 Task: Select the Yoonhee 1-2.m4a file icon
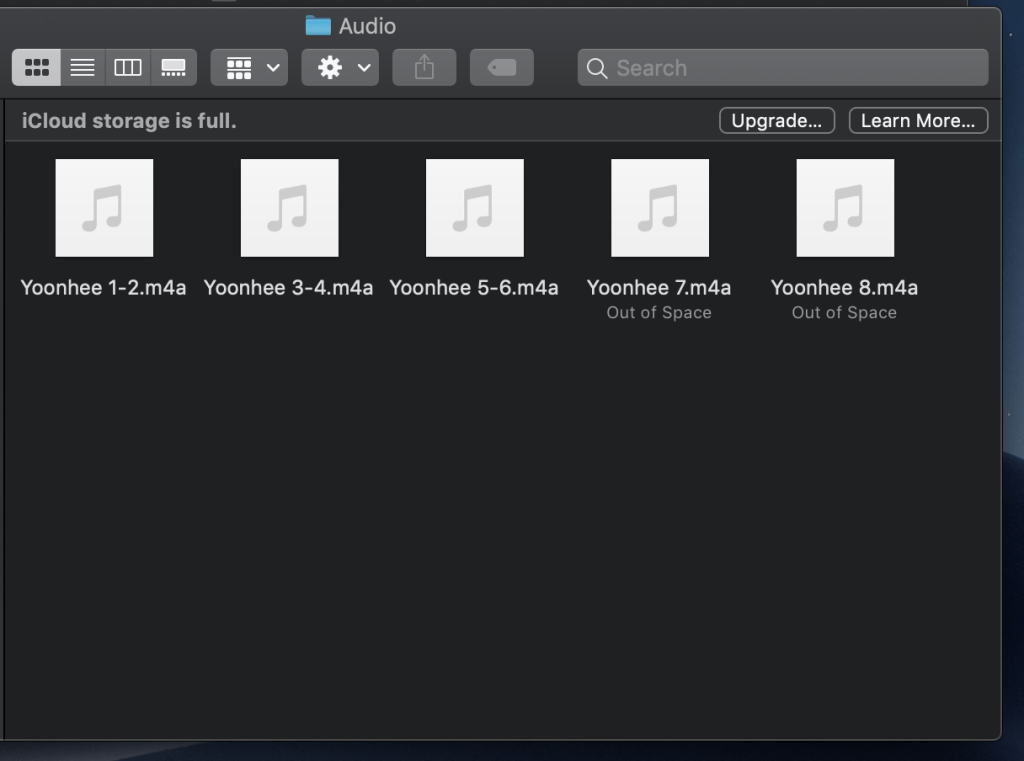(x=104, y=208)
